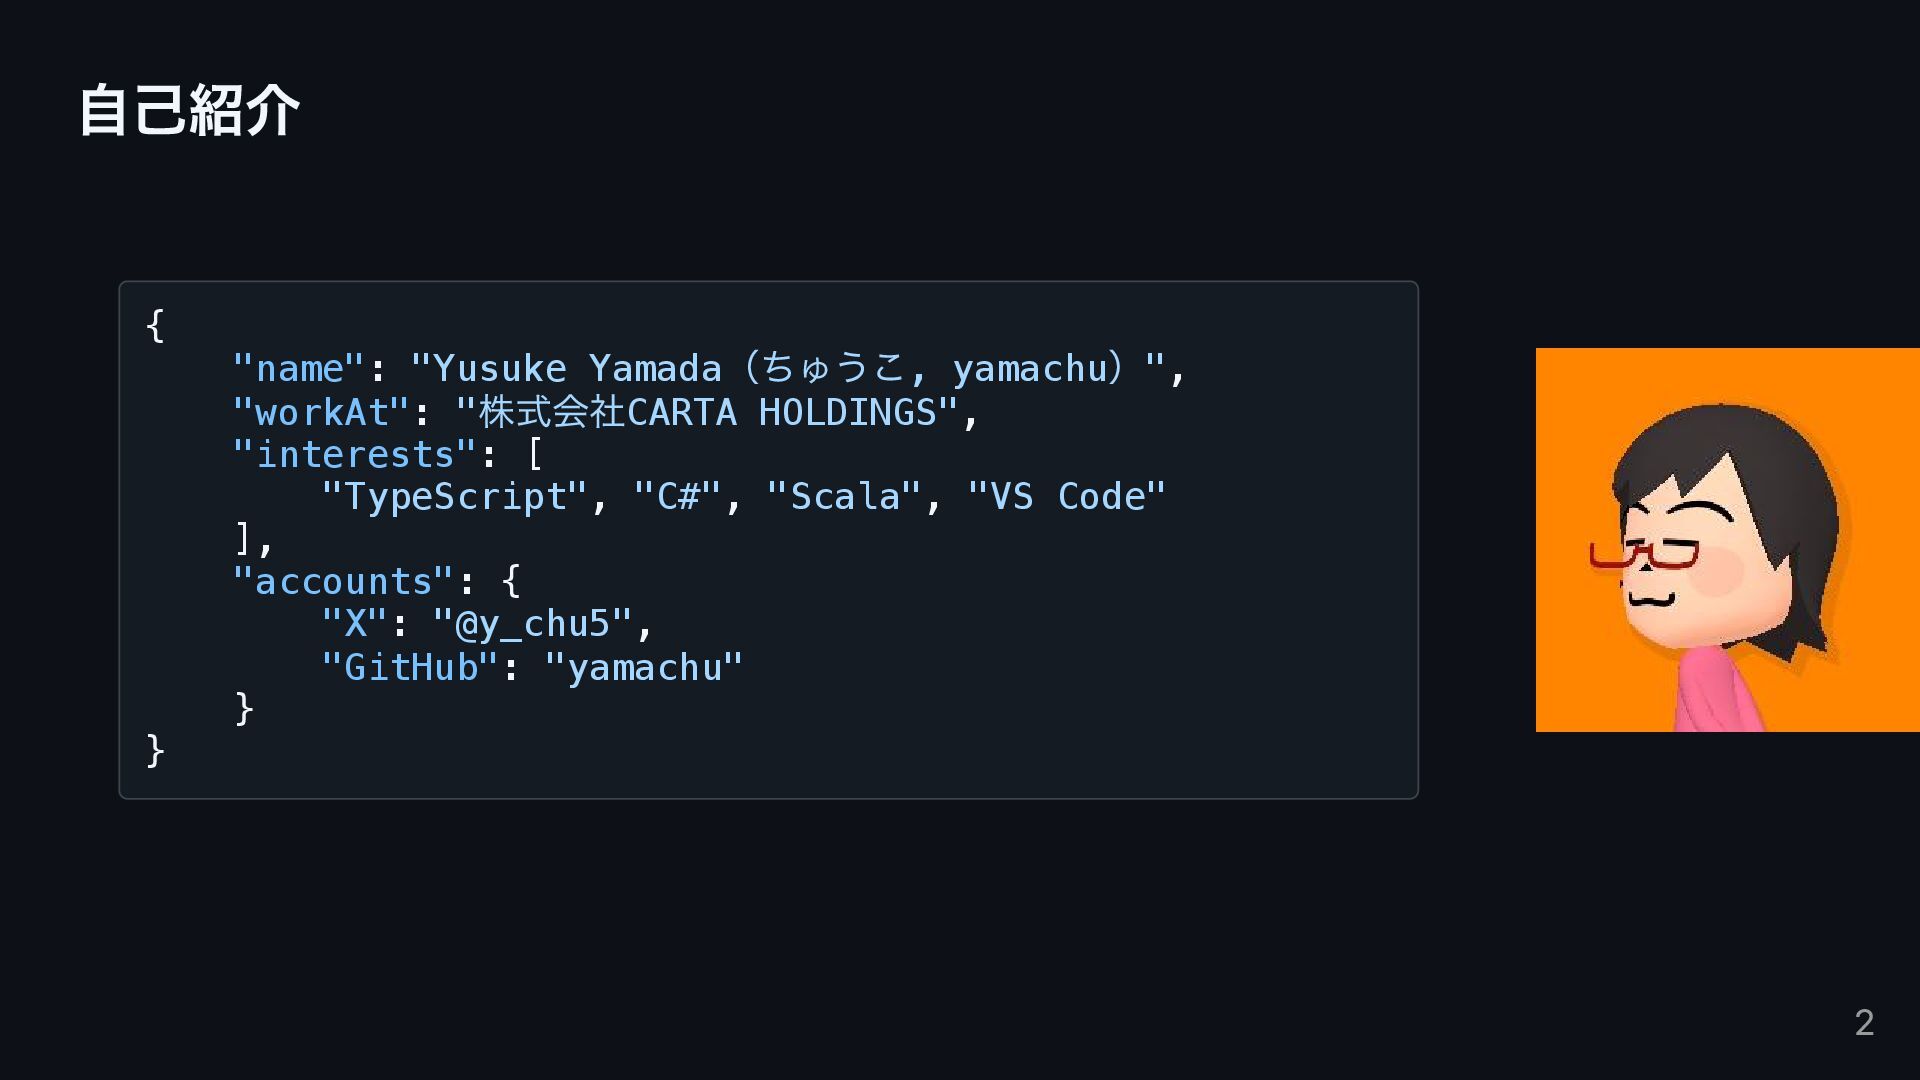Click the "X" account key
1920x1080 pixels.
click(354, 624)
